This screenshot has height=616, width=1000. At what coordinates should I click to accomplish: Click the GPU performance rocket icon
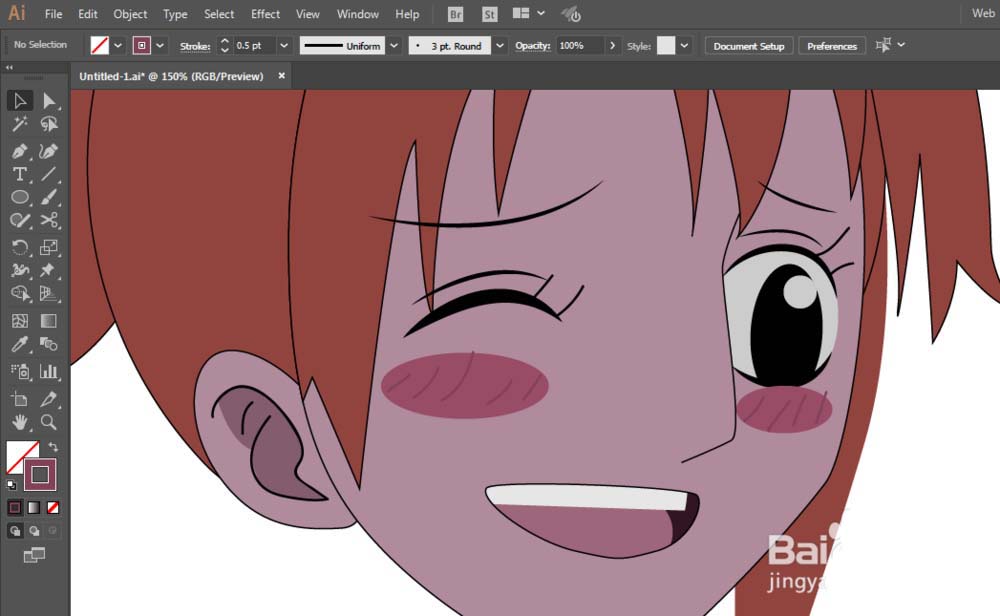point(571,14)
